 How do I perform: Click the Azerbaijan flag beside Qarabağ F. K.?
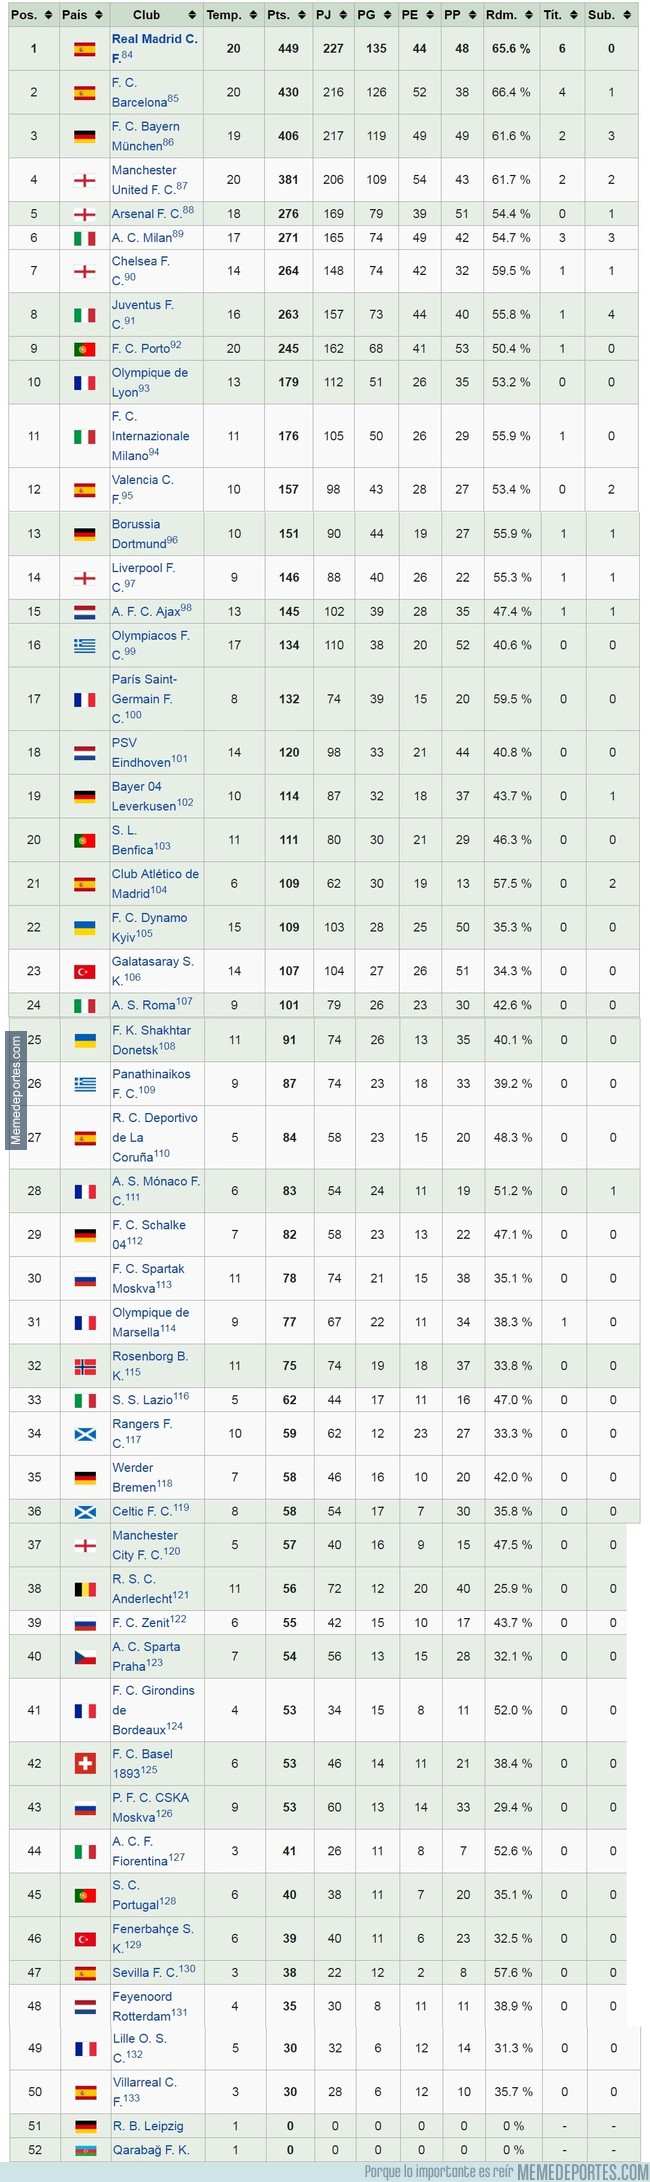pyautogui.click(x=84, y=2150)
